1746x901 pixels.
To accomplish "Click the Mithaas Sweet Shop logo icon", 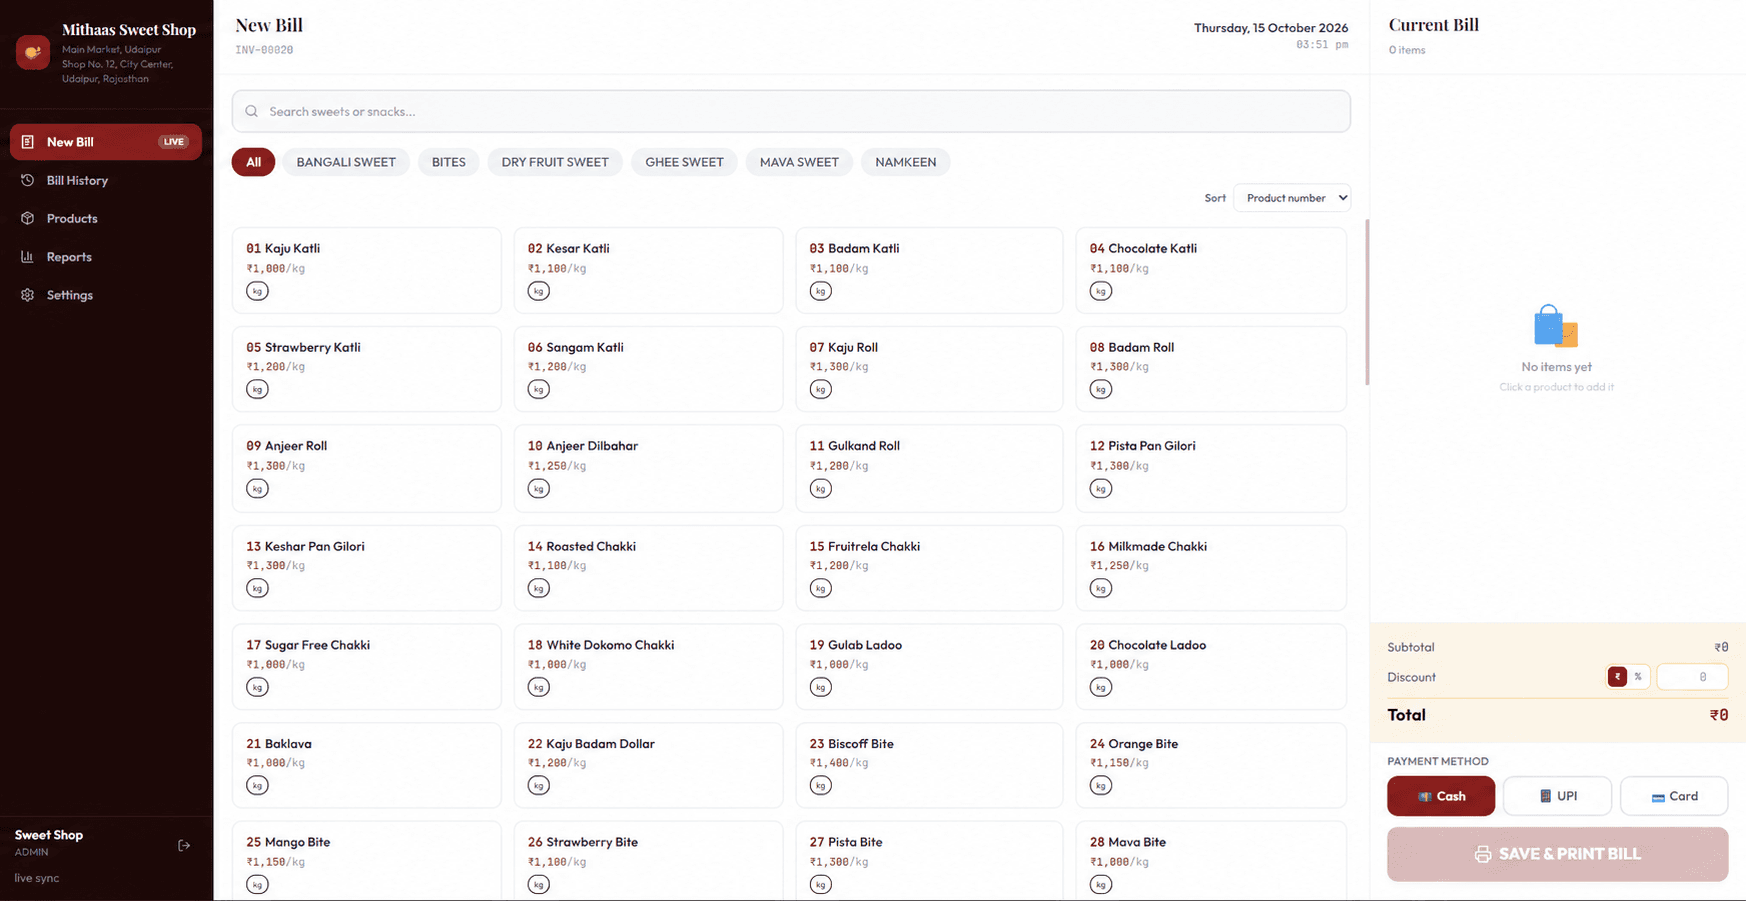I will point(33,52).
